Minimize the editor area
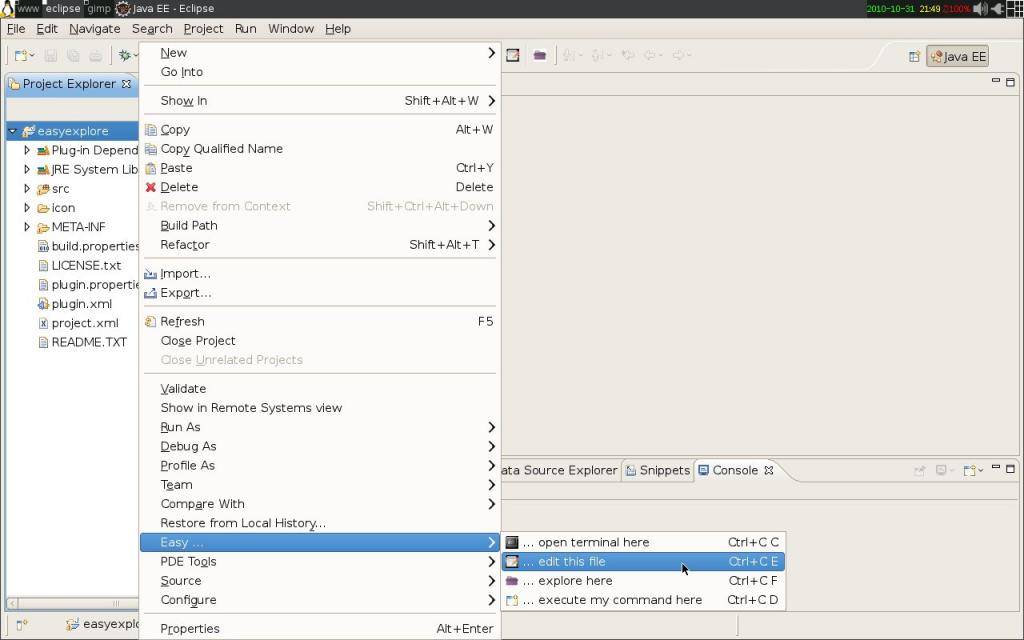This screenshot has width=1024, height=640. click(996, 80)
